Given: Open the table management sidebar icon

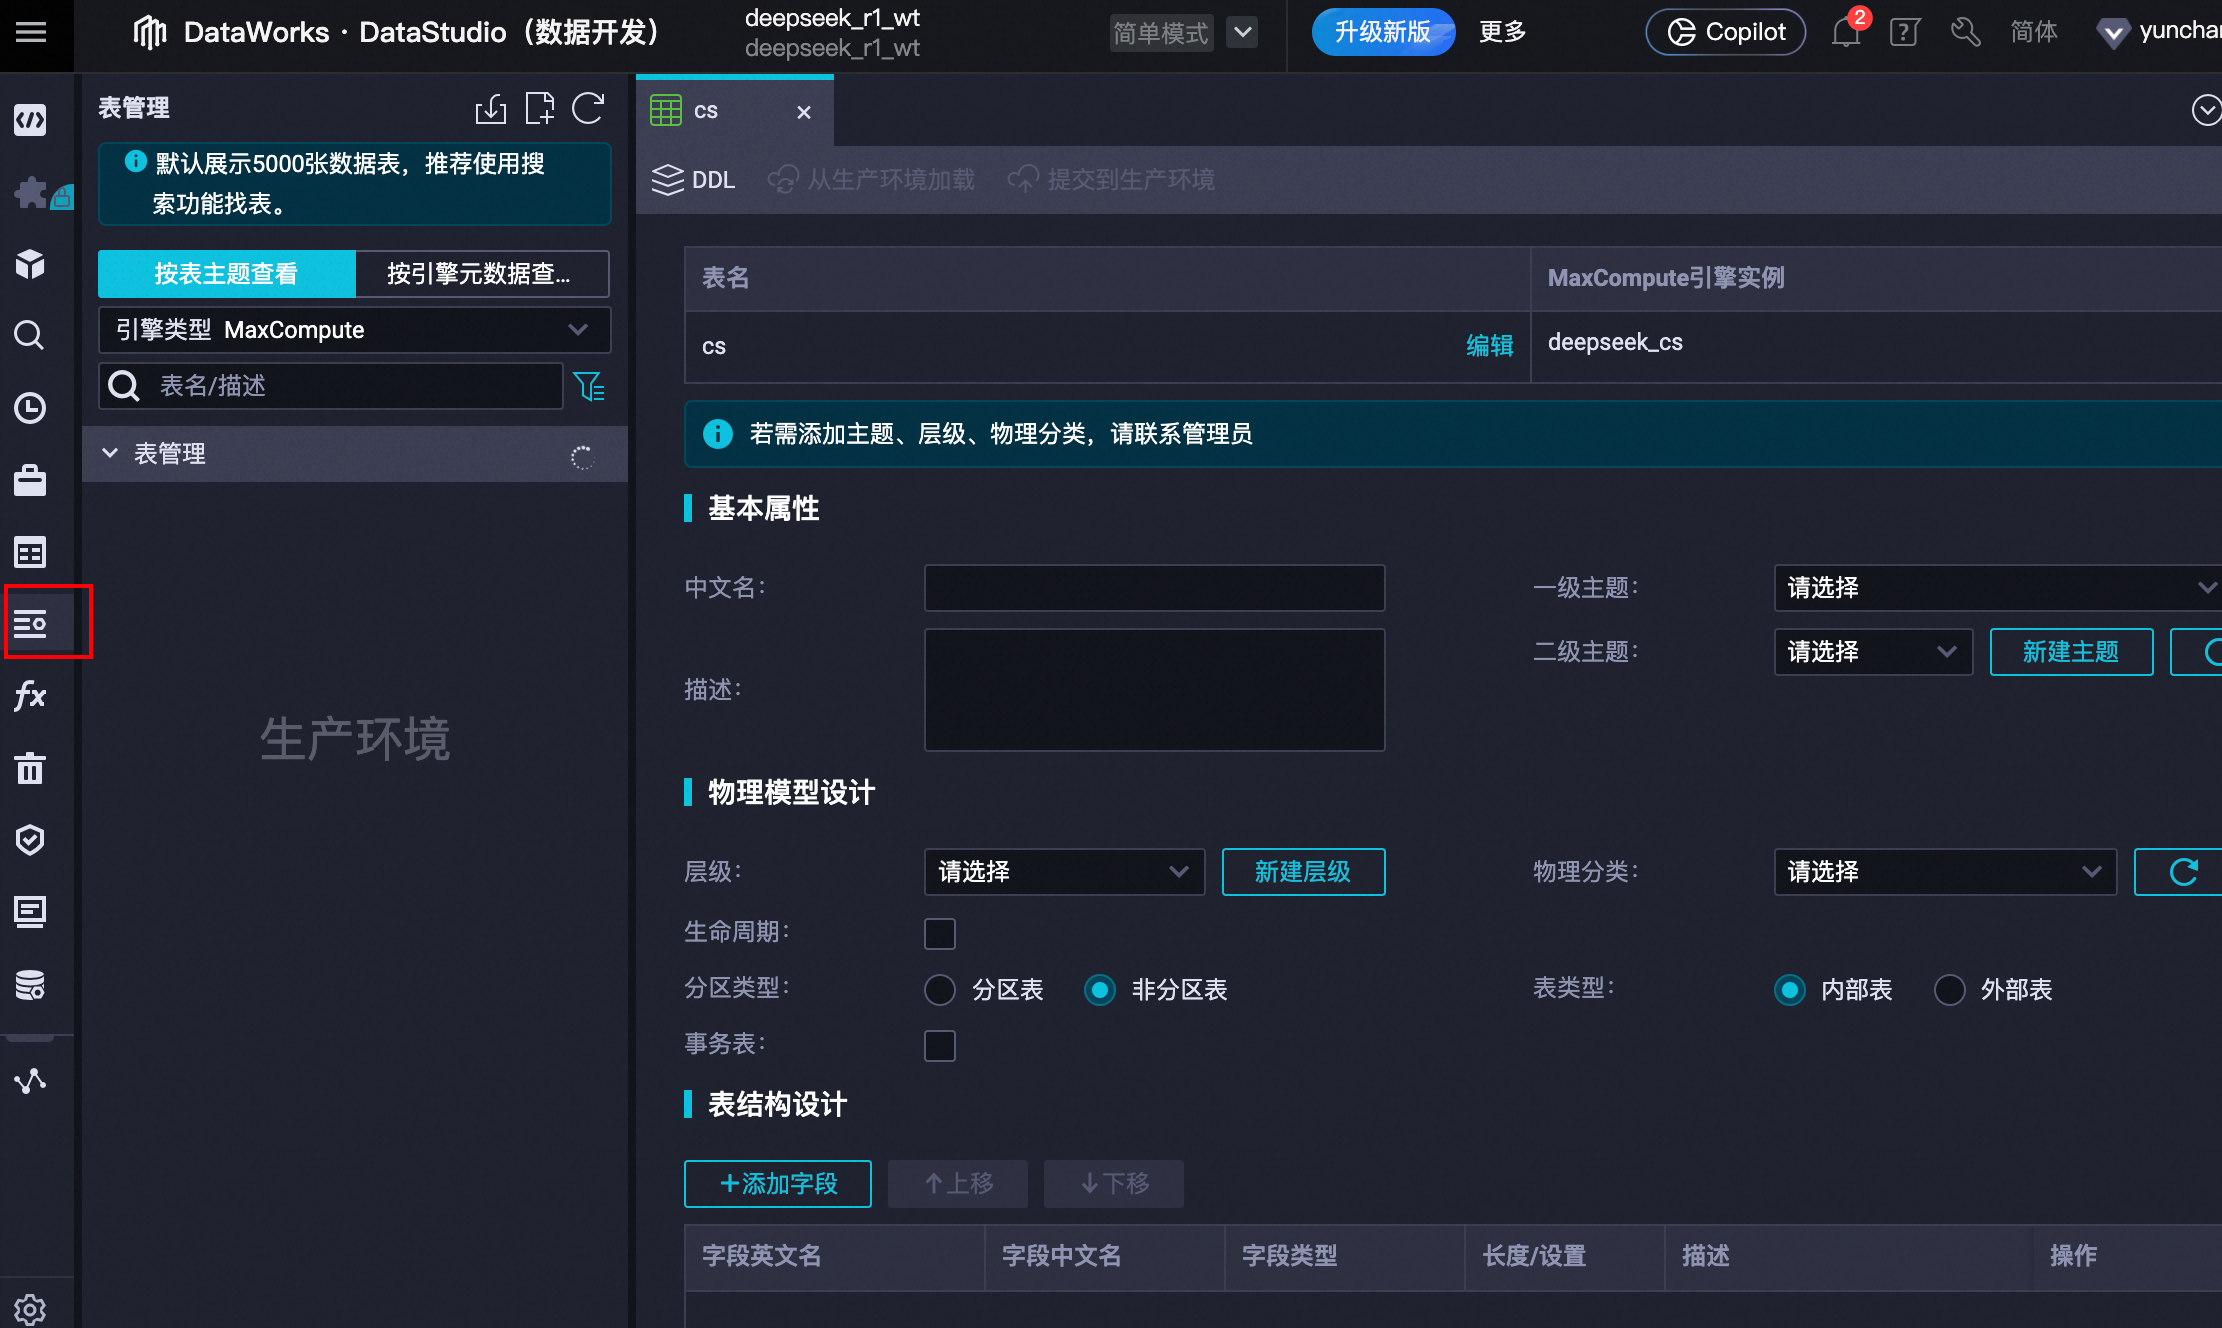Looking at the screenshot, I should click(30, 624).
